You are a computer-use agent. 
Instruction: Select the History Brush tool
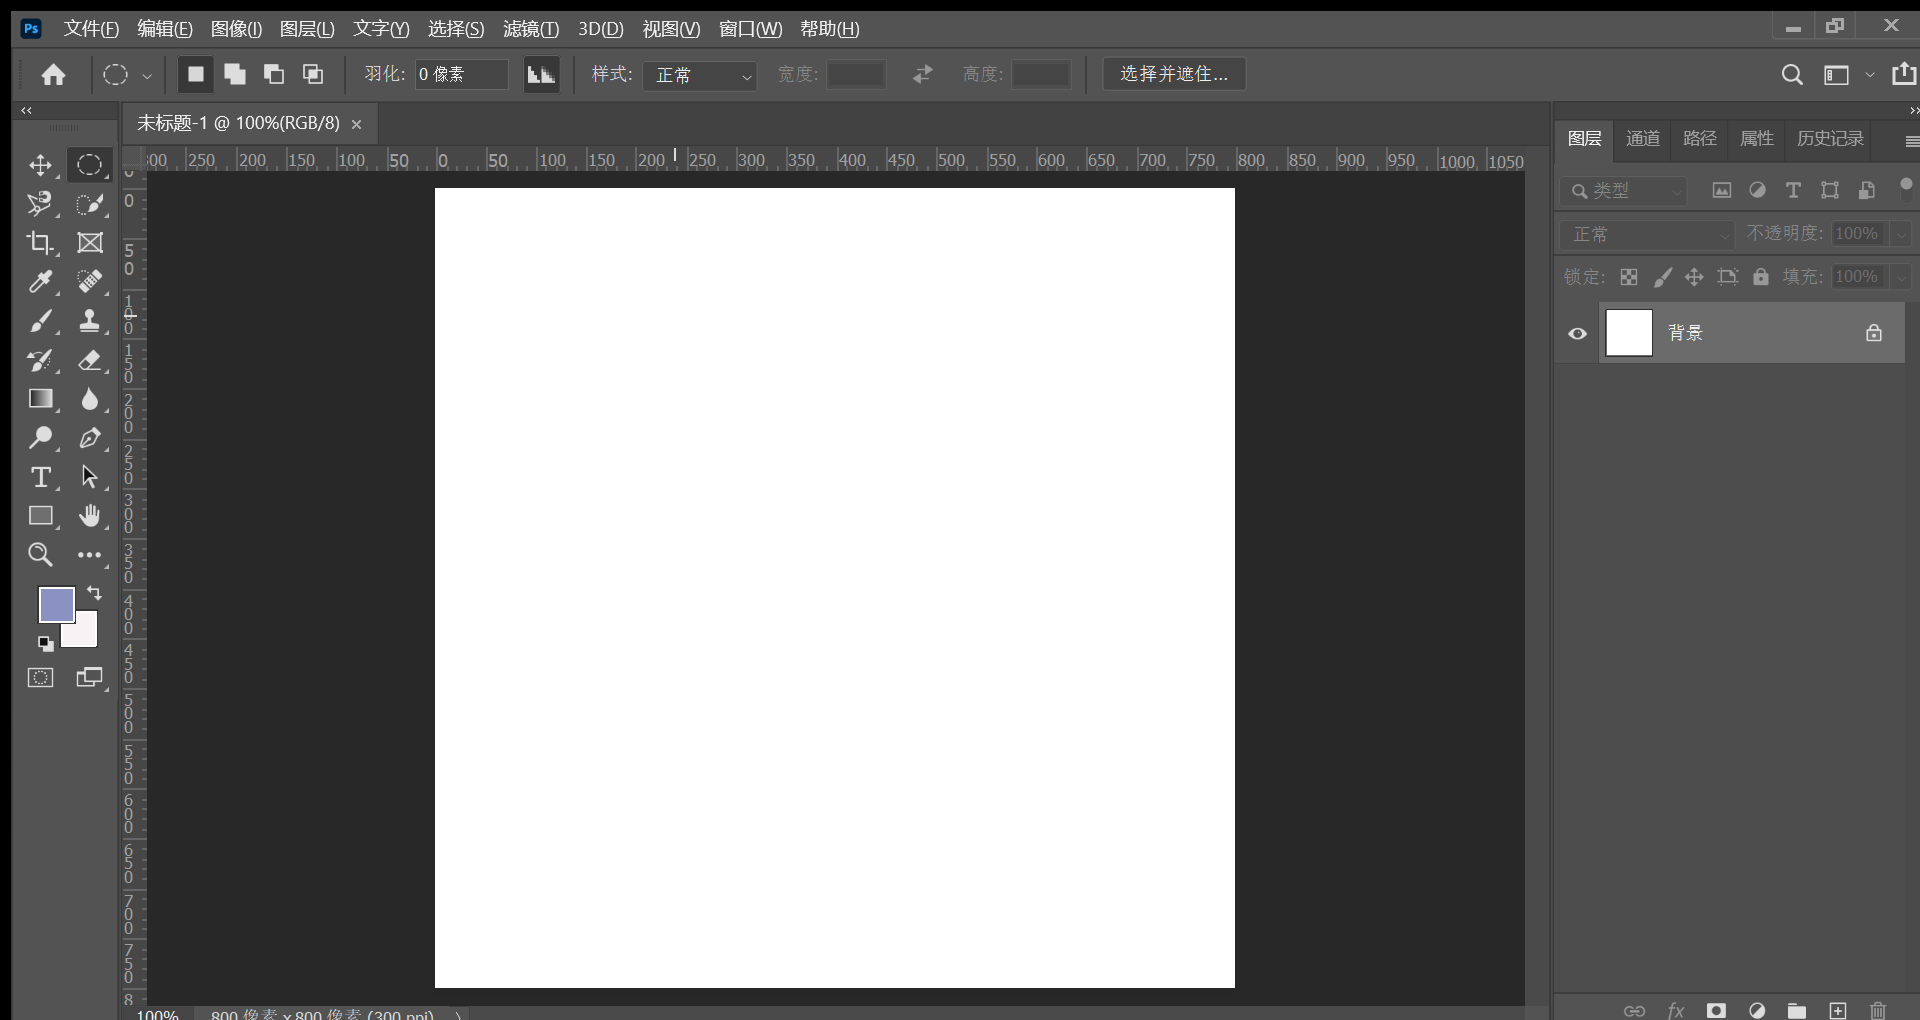[x=40, y=360]
